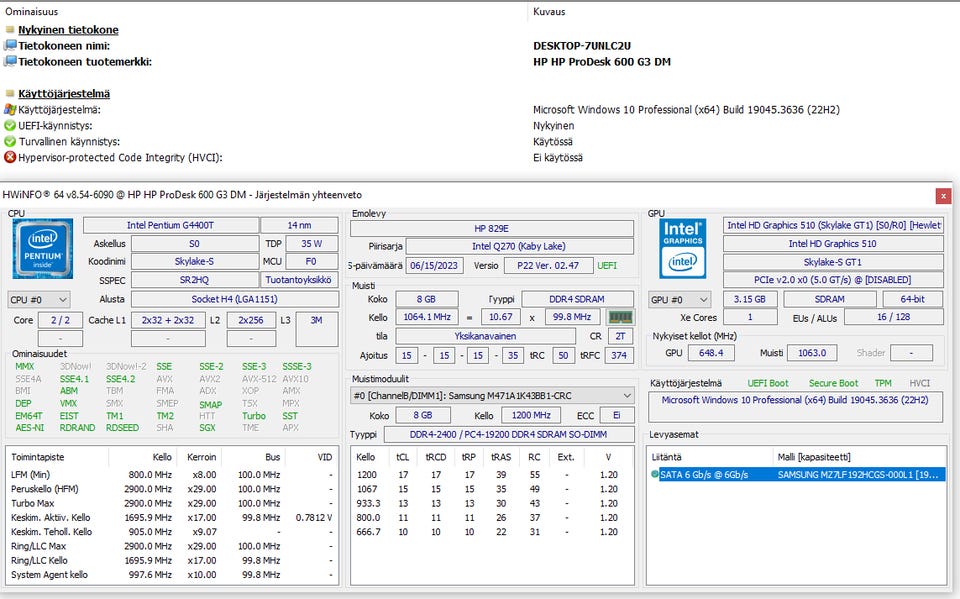Click green check icon next to Turvallinen käynnistys
The image size is (960, 599).
coord(10,141)
